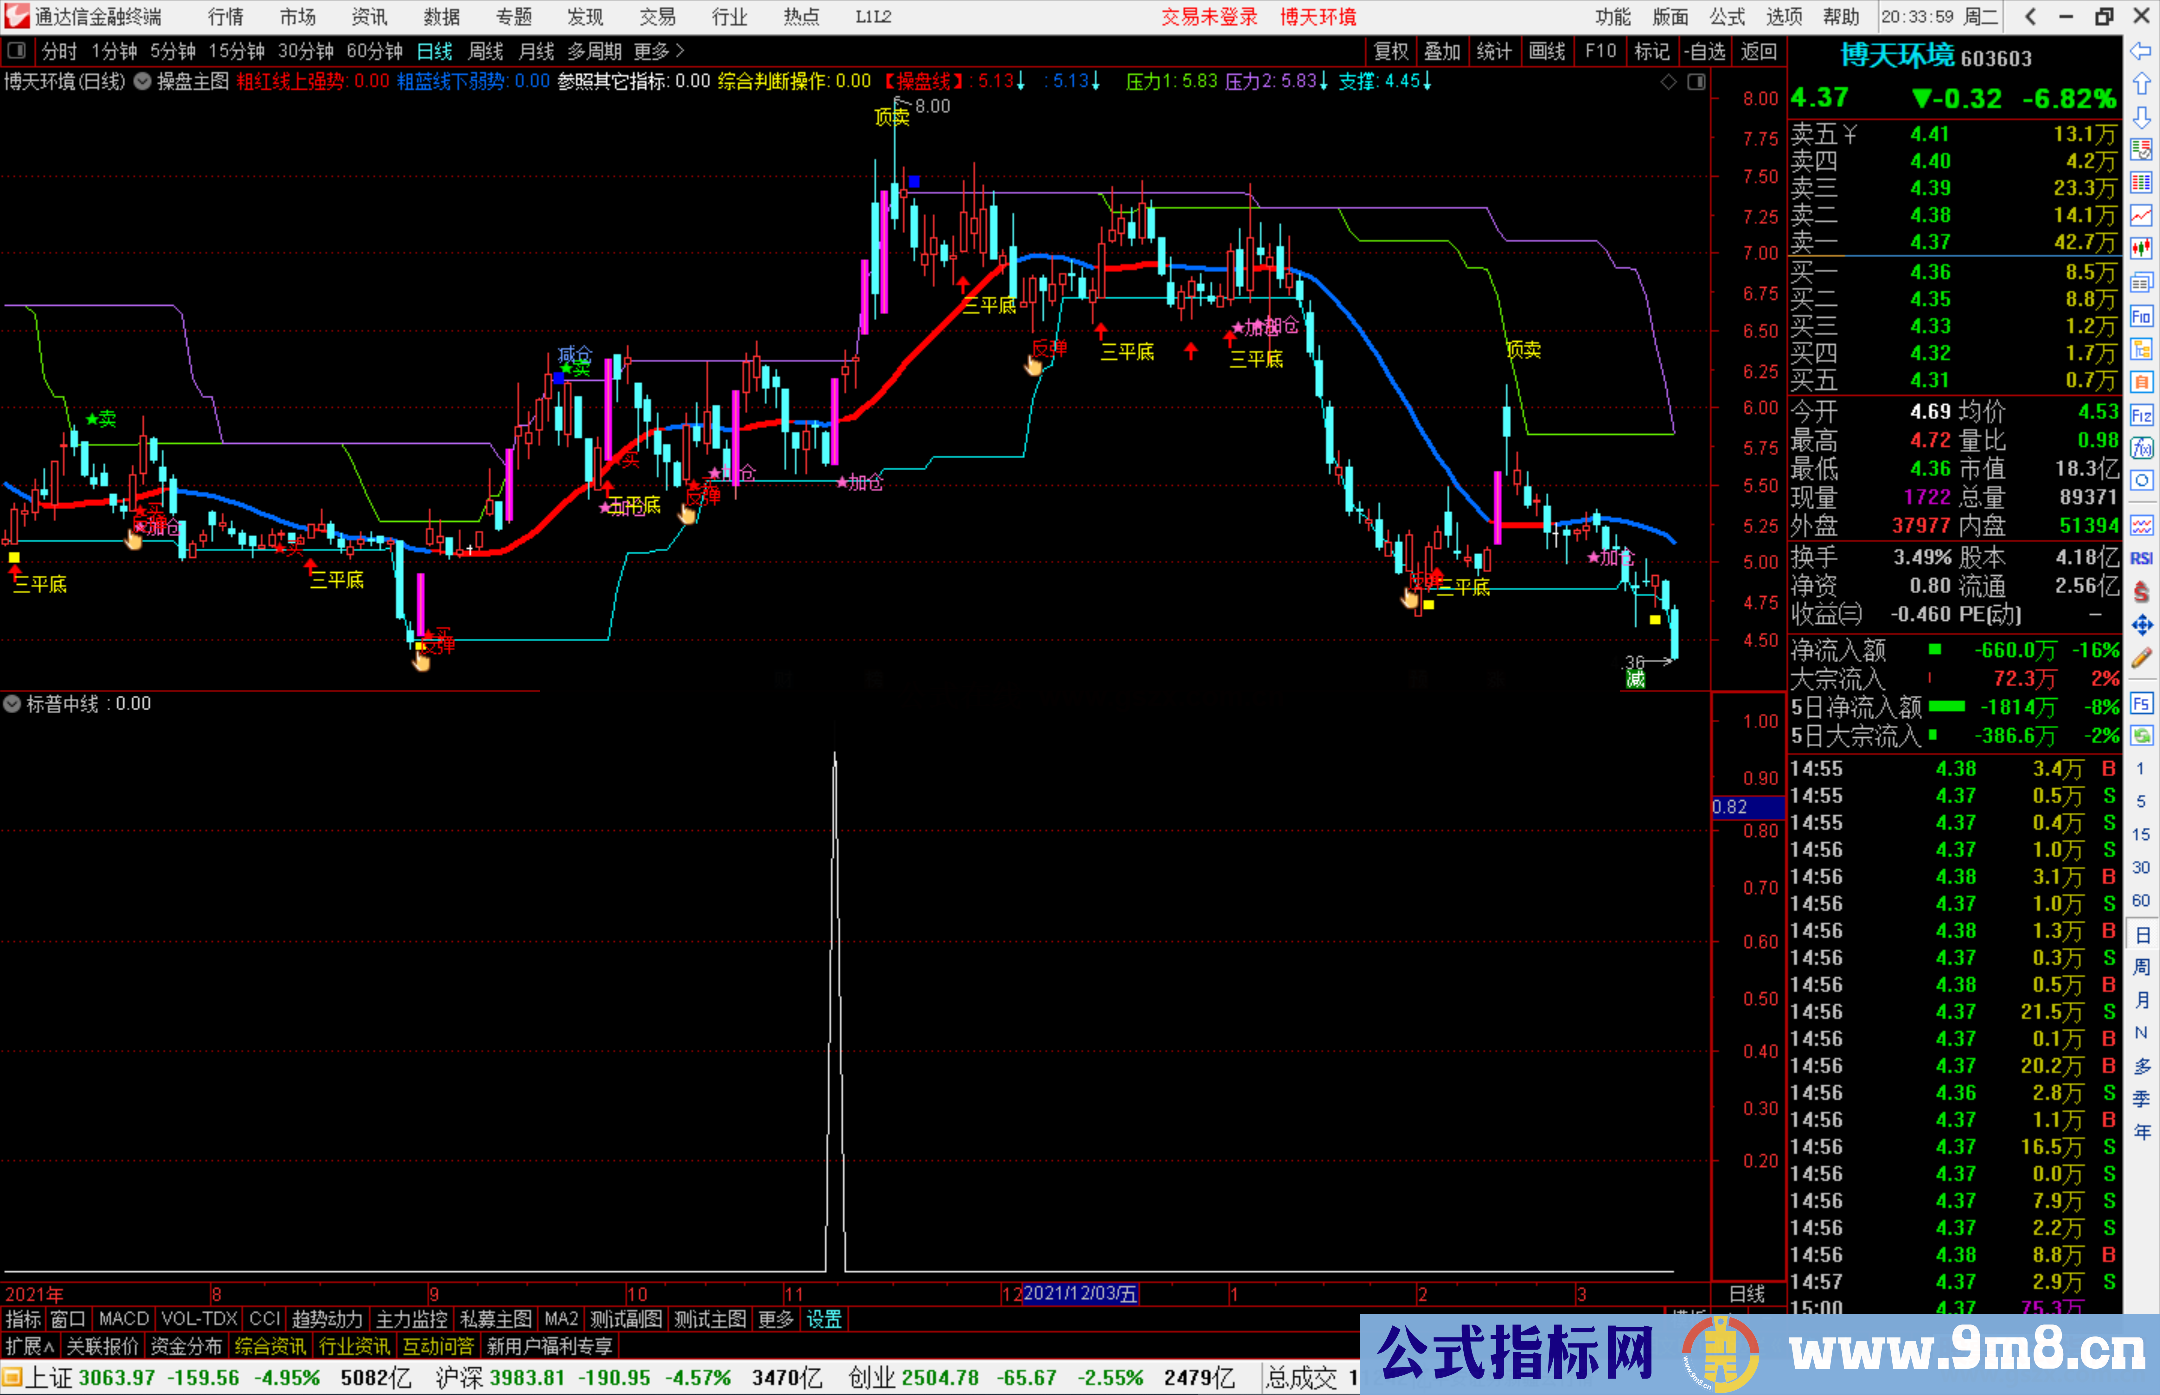
Task: Click the candlestick chart icon in sidebar
Action: [x=2141, y=248]
